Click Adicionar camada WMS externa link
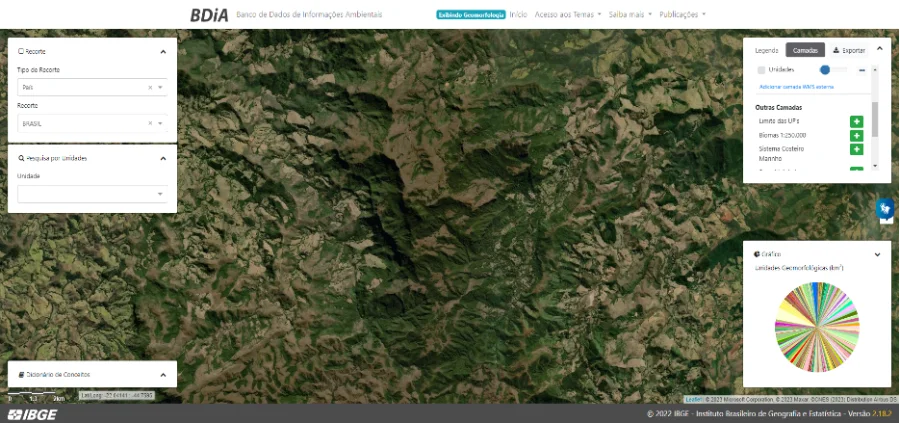Viewport: 900px width, 423px height. [x=797, y=87]
